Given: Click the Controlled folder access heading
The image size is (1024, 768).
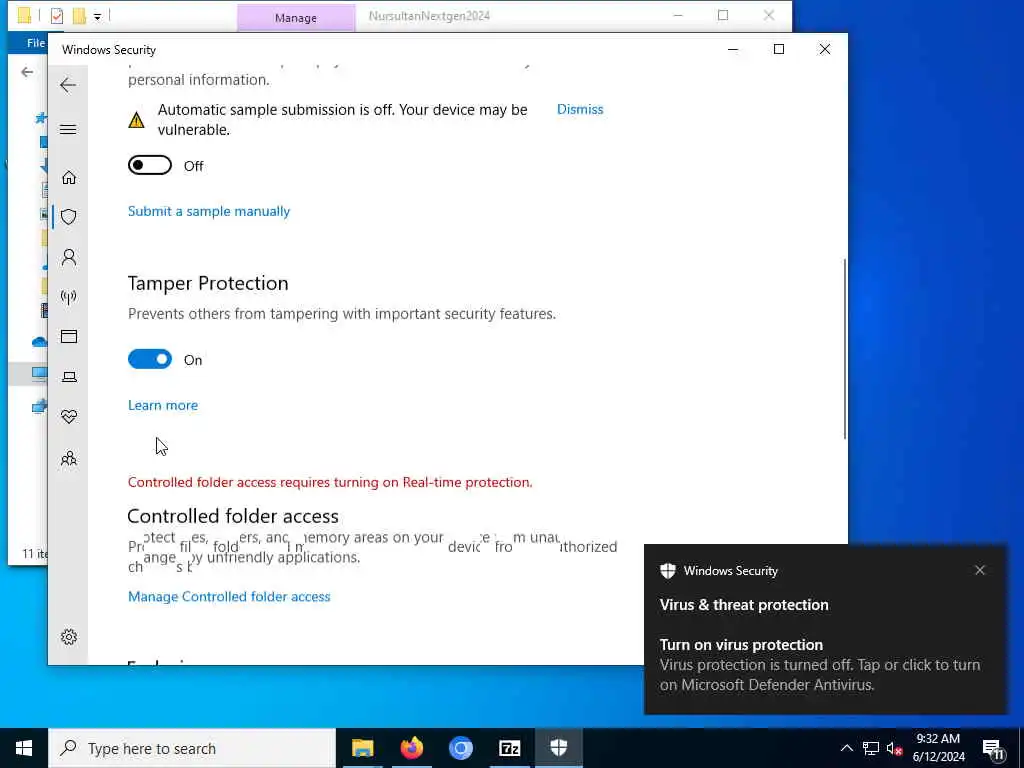Looking at the screenshot, I should point(233,516).
